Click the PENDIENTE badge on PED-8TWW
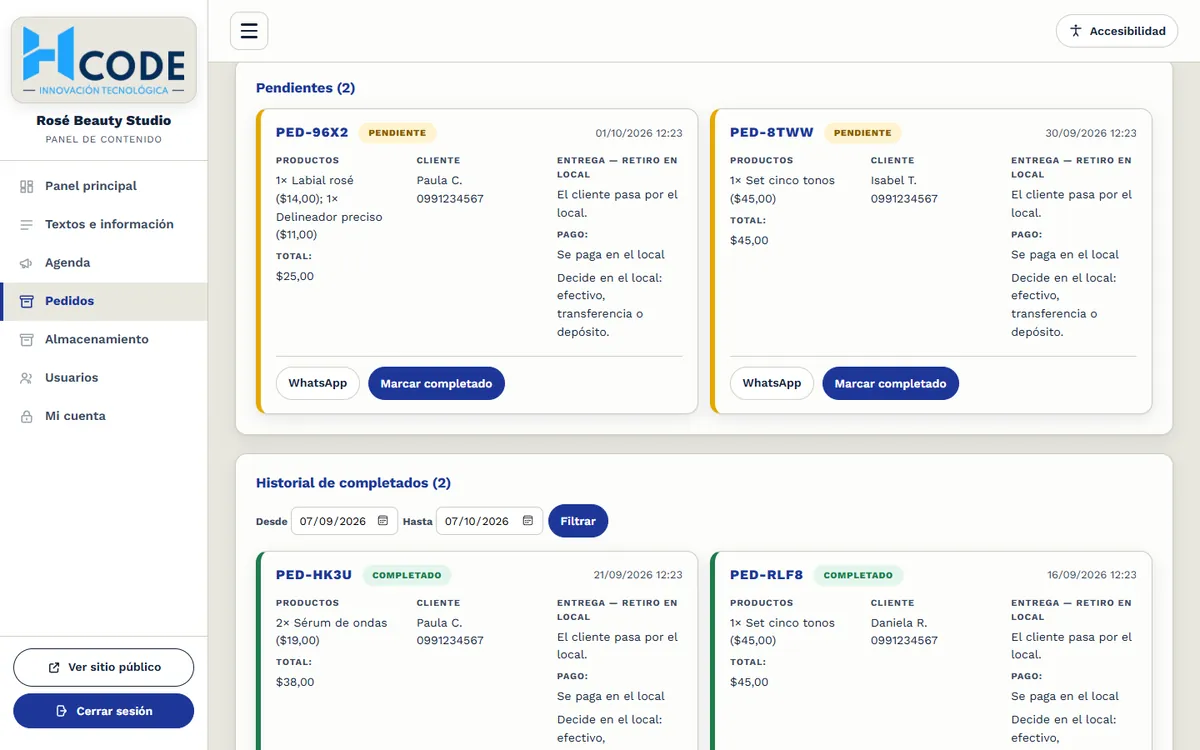The width and height of the screenshot is (1200, 750). point(862,133)
